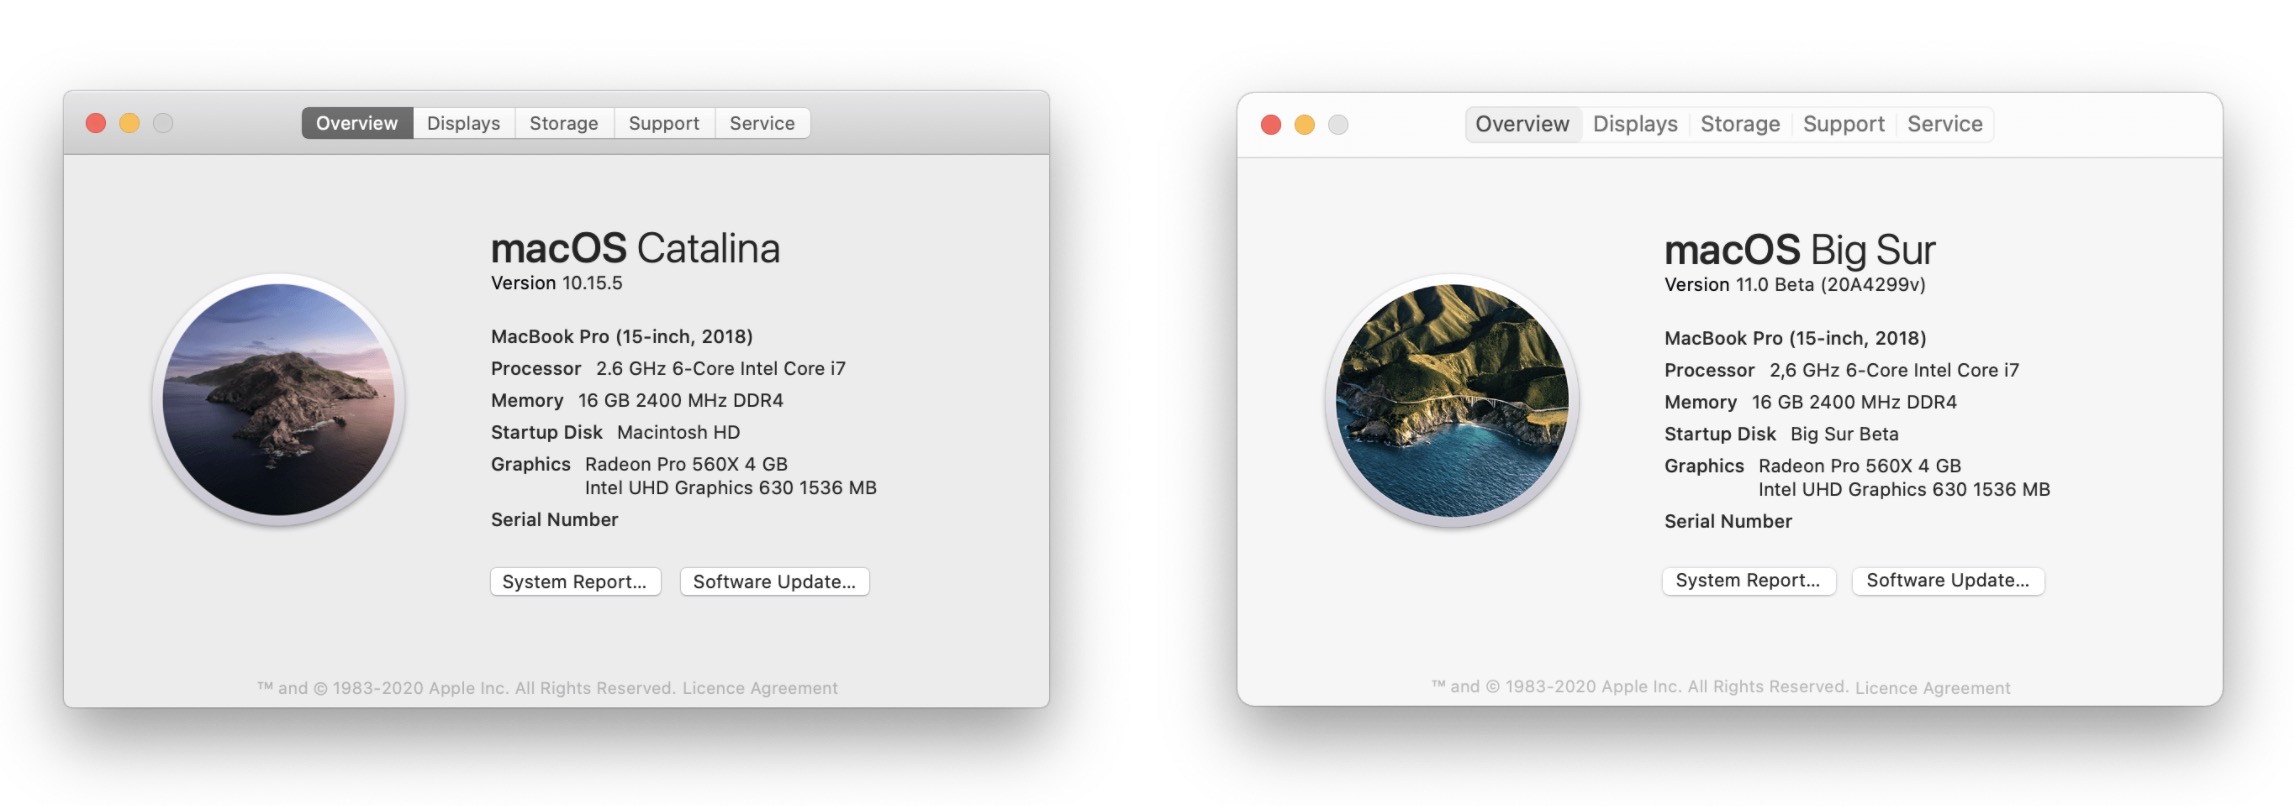The width and height of the screenshot is (2294, 806).
Task: Minimize the macOS Big Sur About window
Action: tap(1304, 124)
